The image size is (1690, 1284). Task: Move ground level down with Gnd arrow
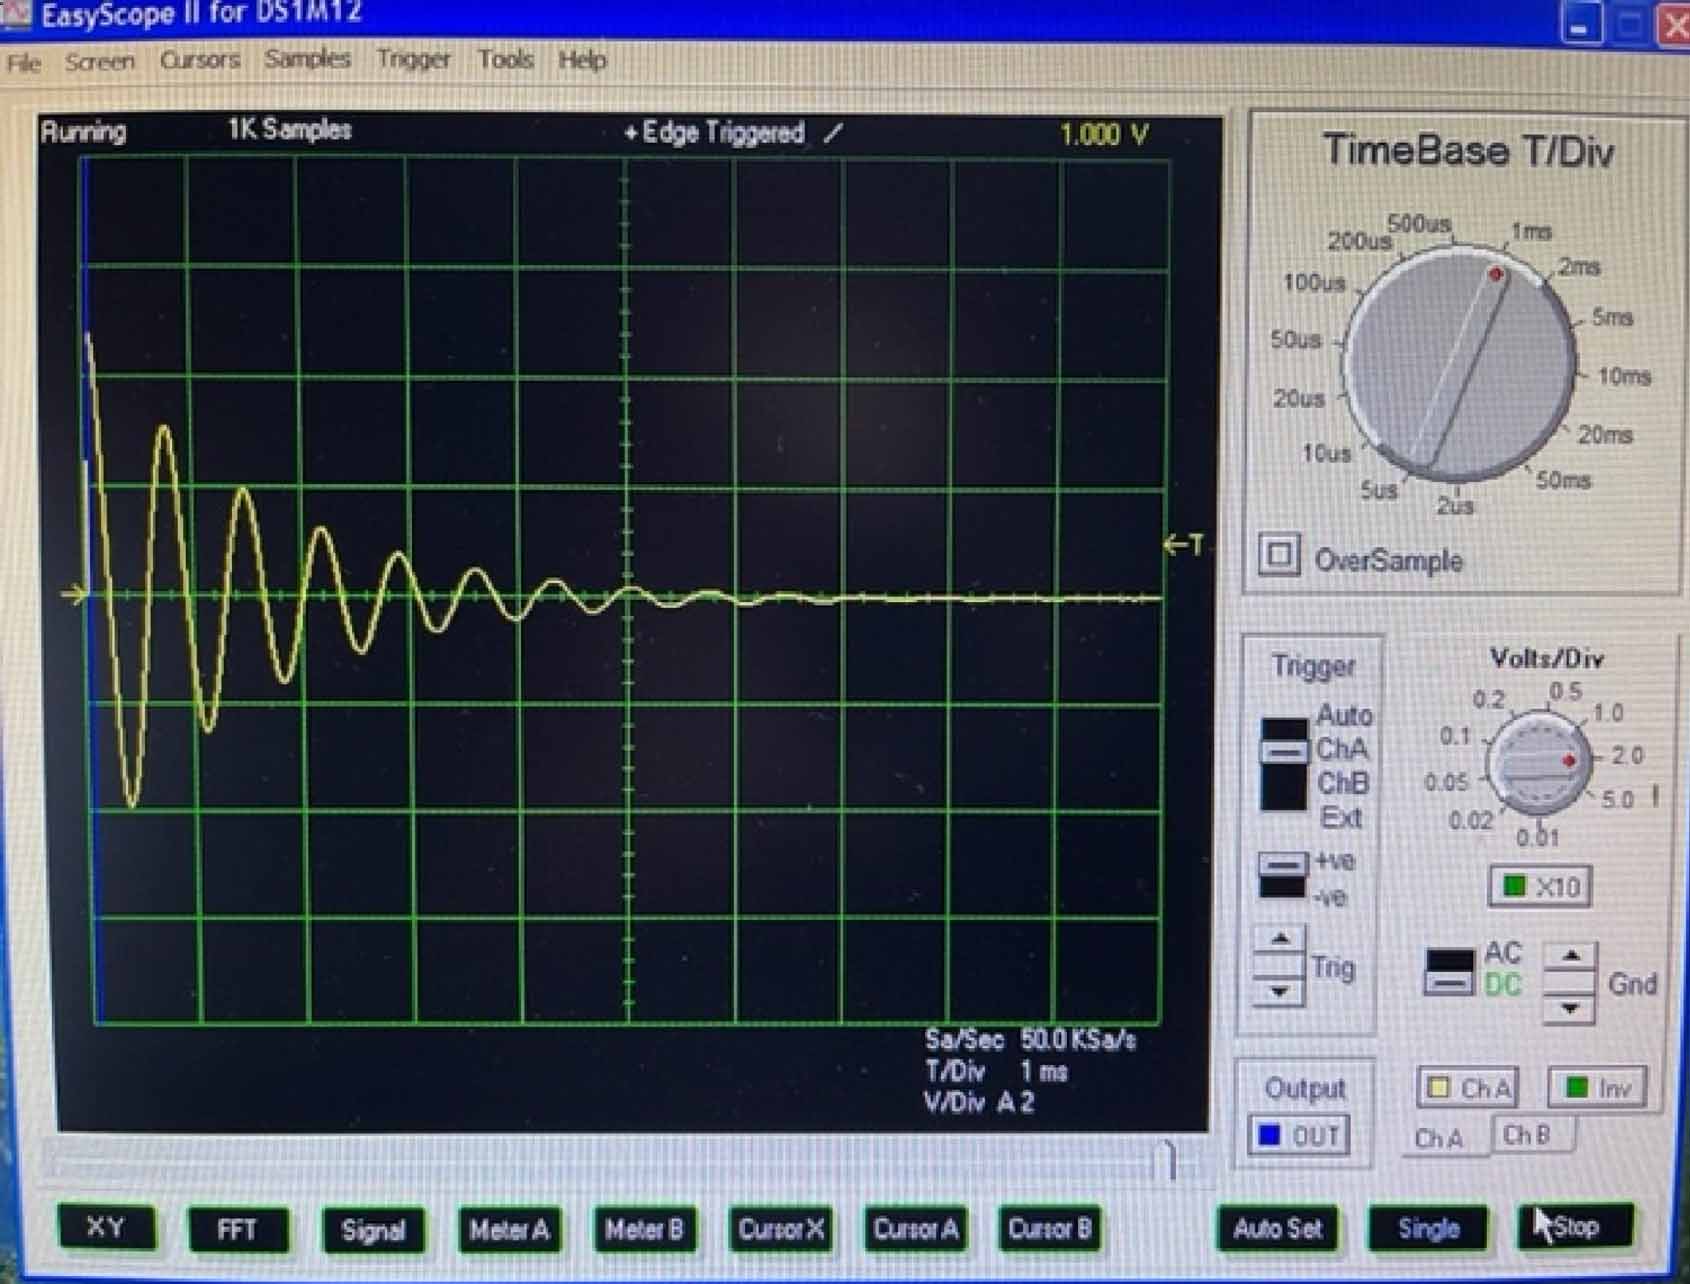1570,1008
